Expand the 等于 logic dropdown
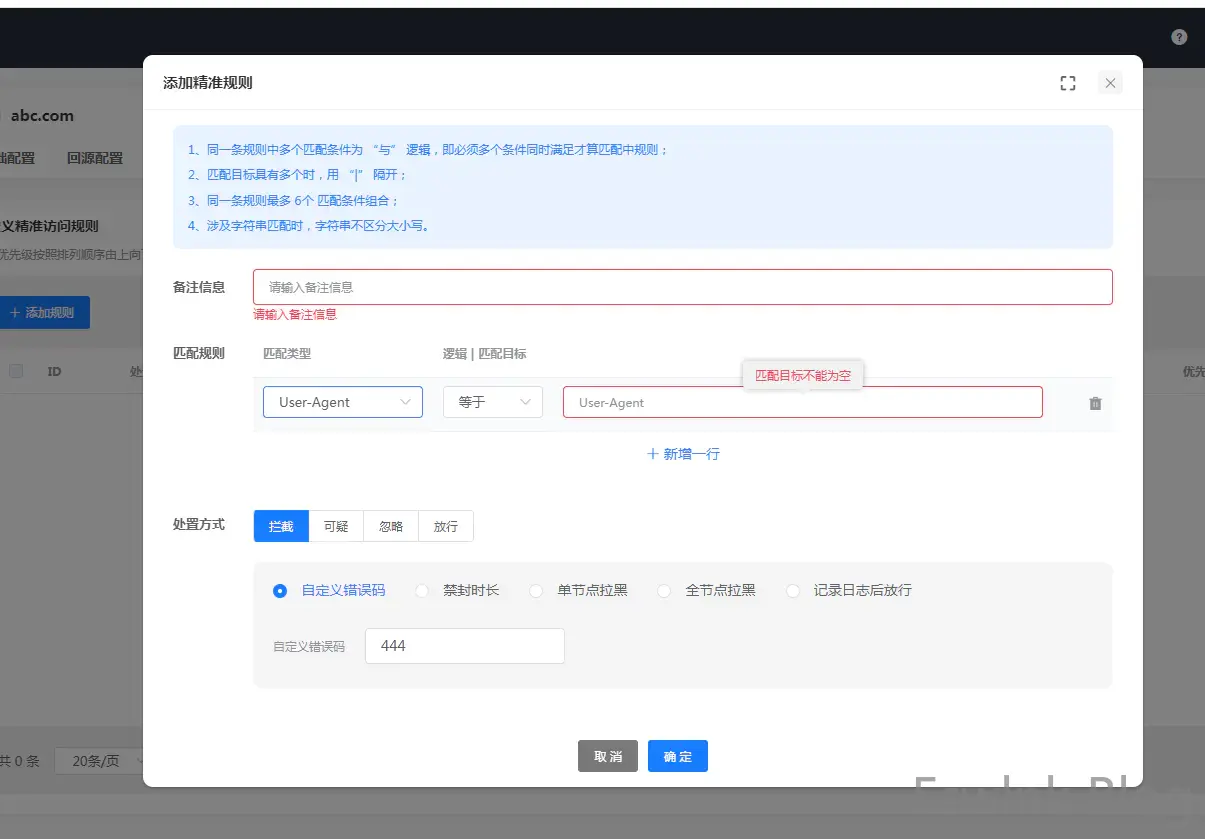Image resolution: width=1205 pixels, height=839 pixels. coord(492,402)
